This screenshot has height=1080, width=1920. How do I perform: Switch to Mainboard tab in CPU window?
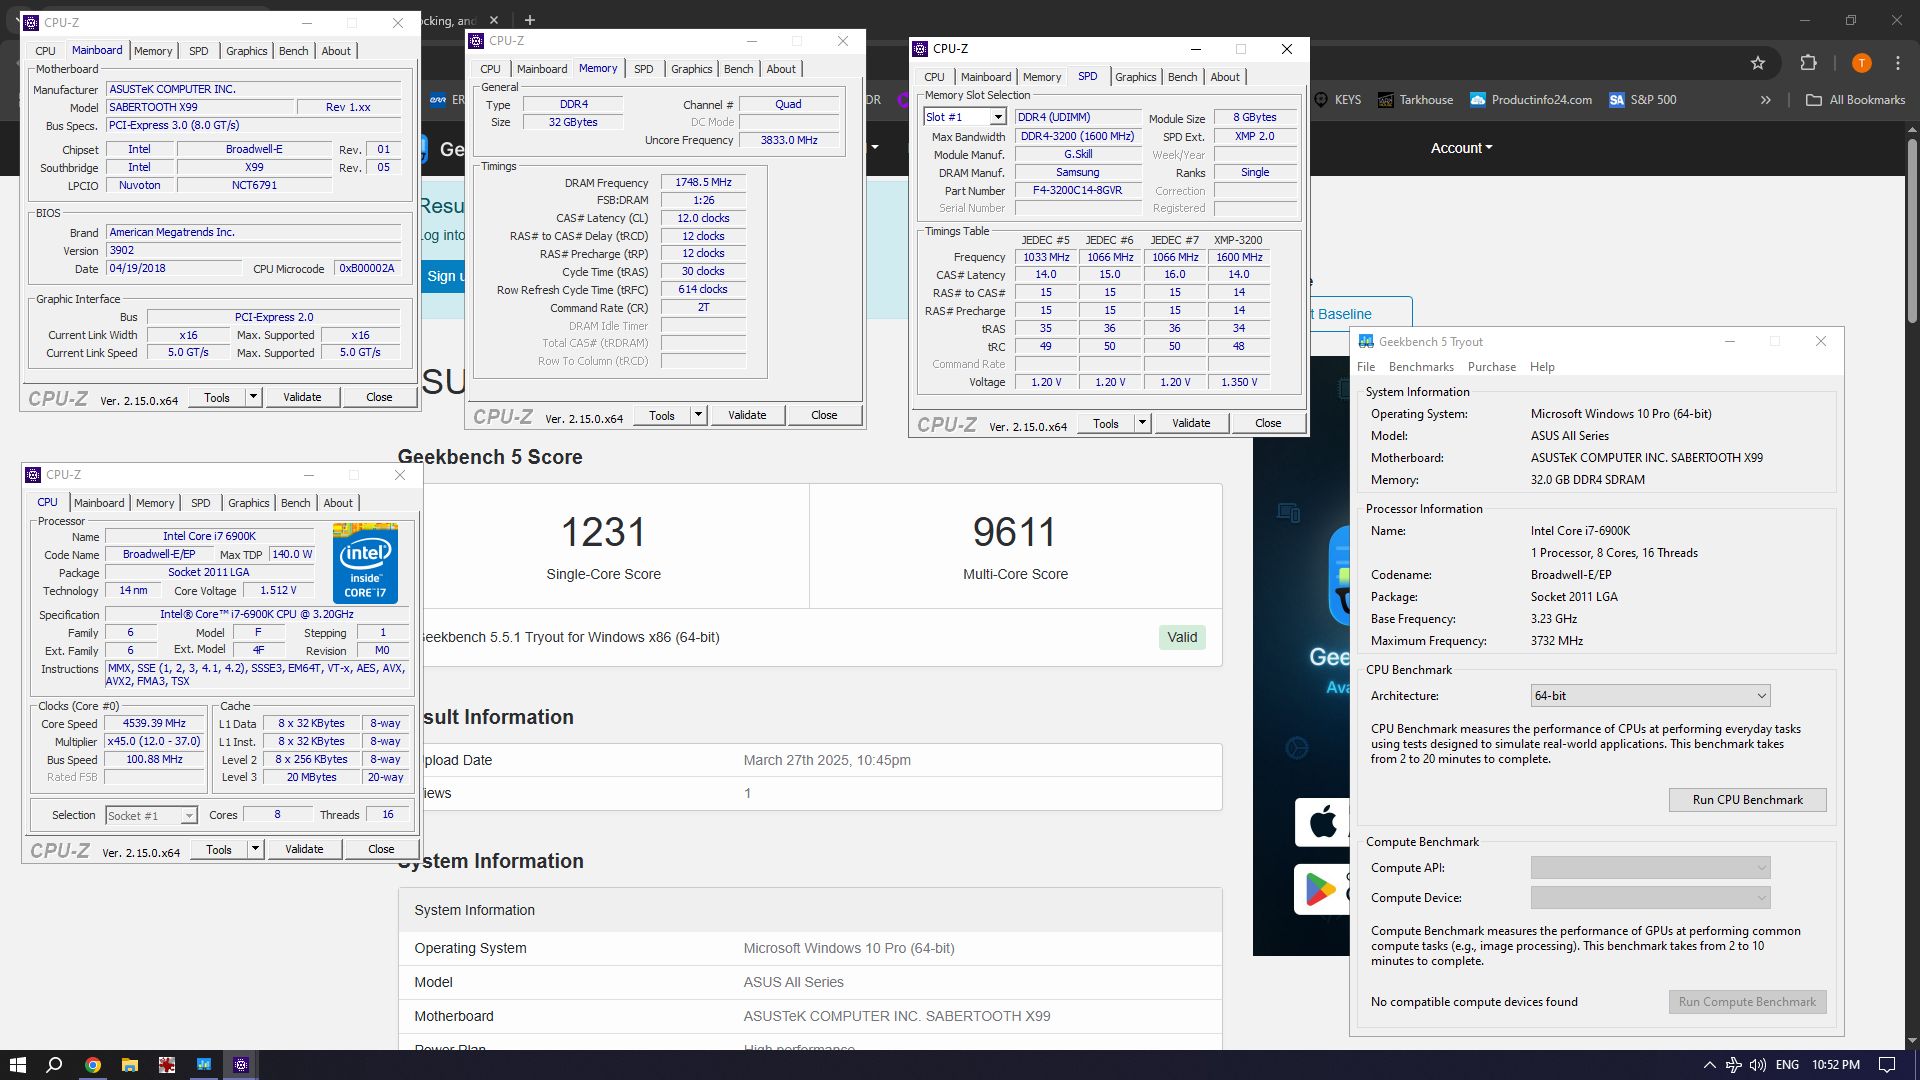(99, 503)
